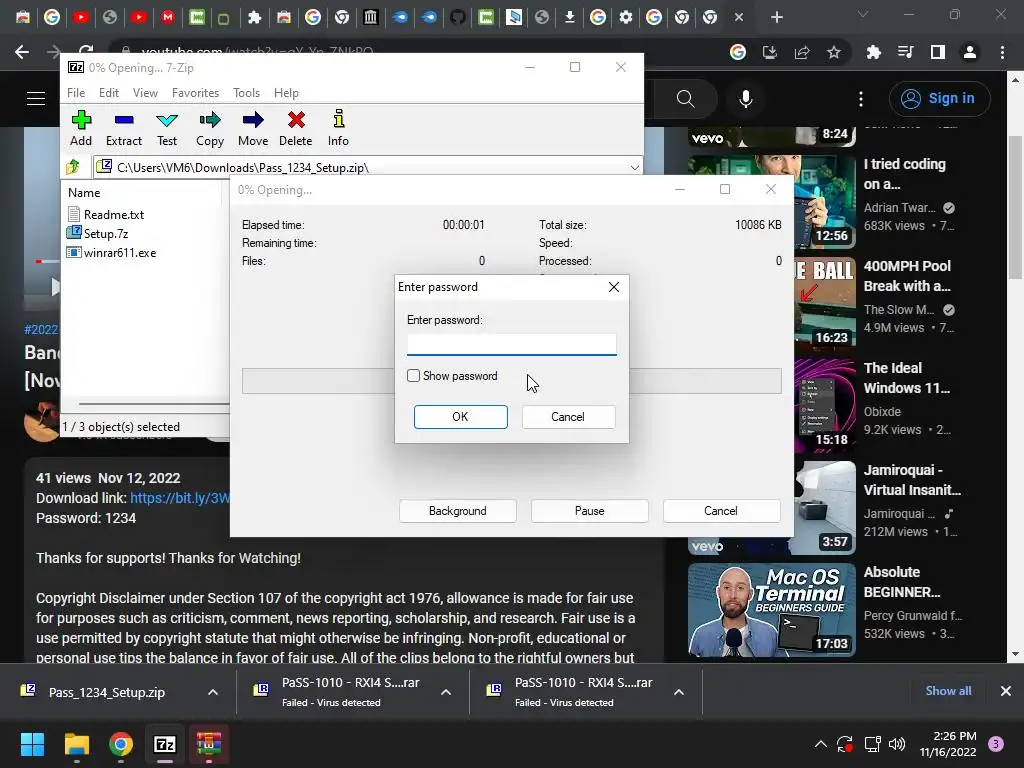The height and width of the screenshot is (768, 1024).
Task: Close the downloads bar
Action: click(1006, 691)
